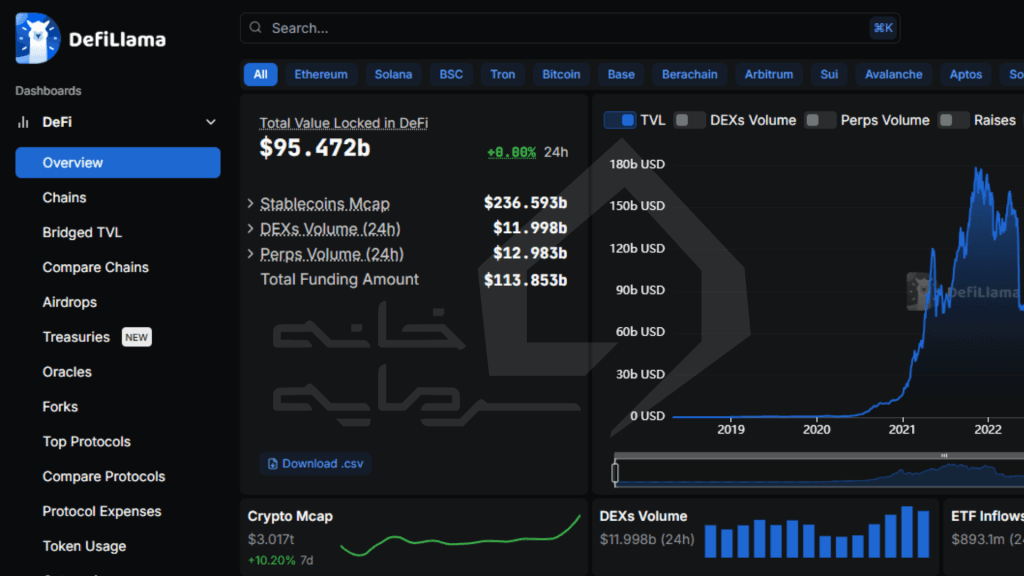1024x576 pixels.
Task: Click the Dashboards heading text
Action: pyautogui.click(x=48, y=91)
